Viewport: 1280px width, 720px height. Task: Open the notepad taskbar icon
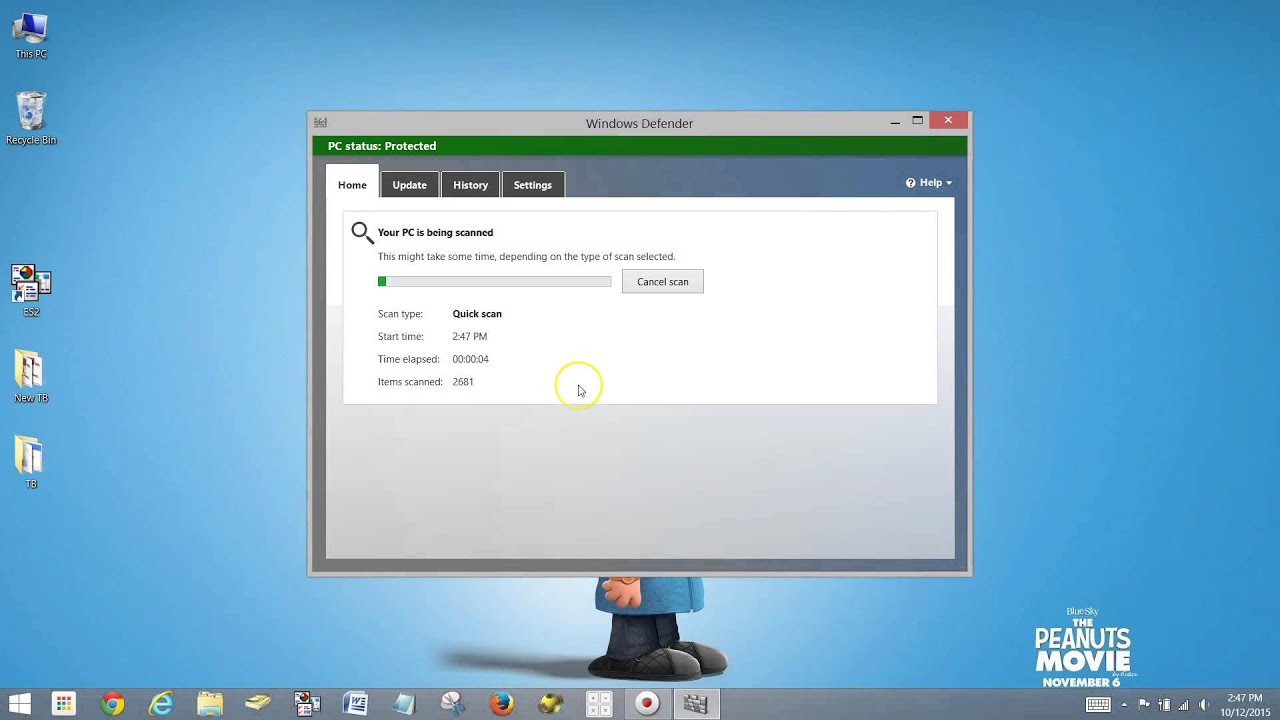404,704
